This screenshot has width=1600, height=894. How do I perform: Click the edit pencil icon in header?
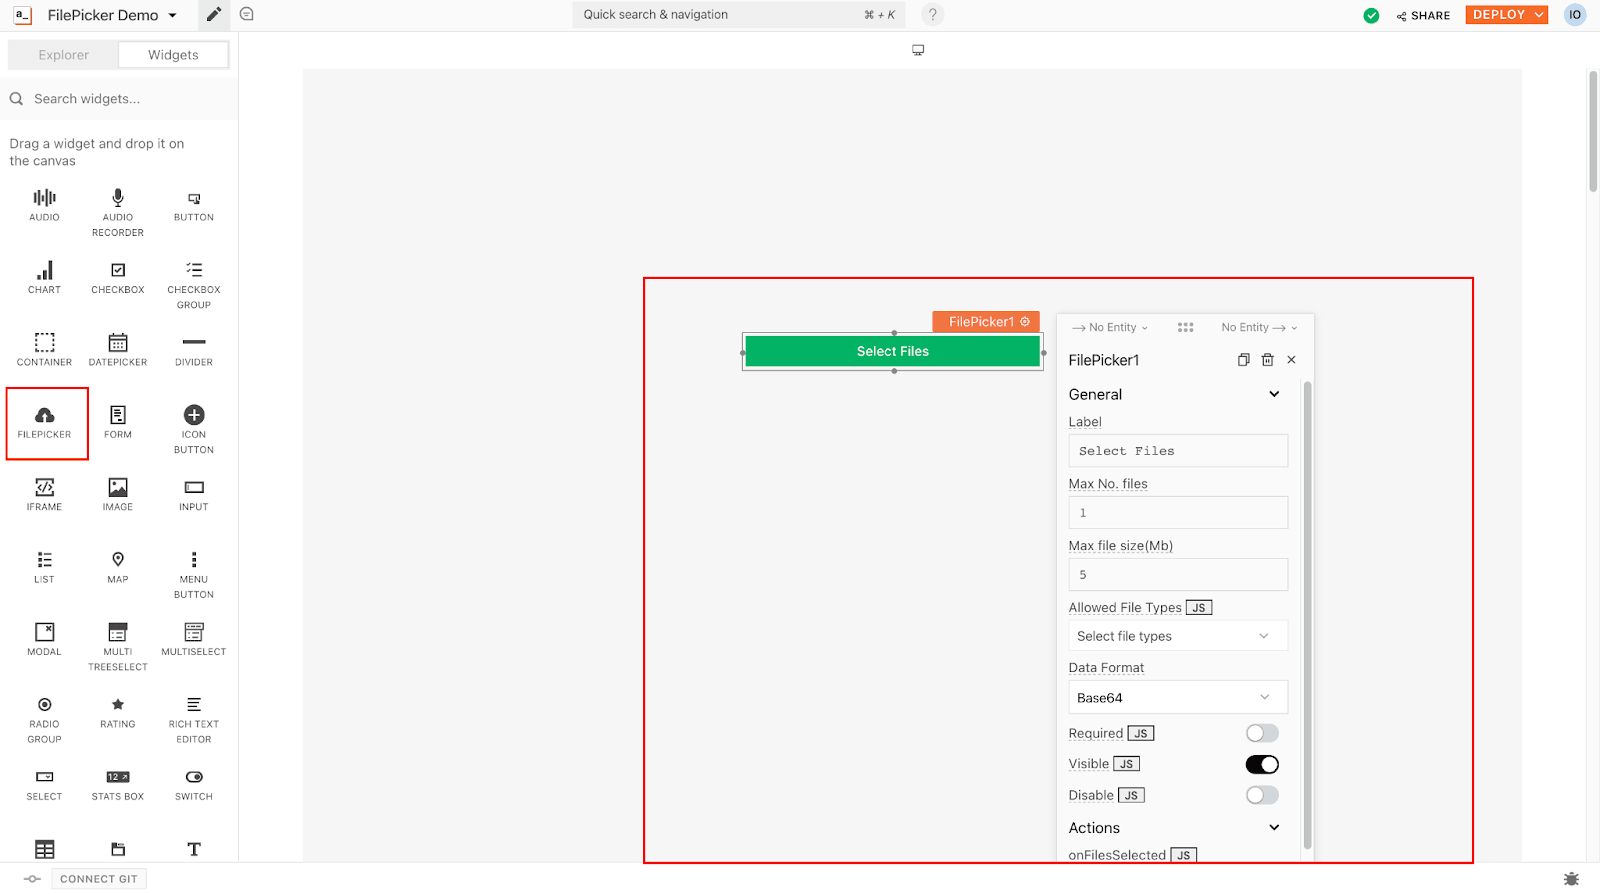(213, 15)
